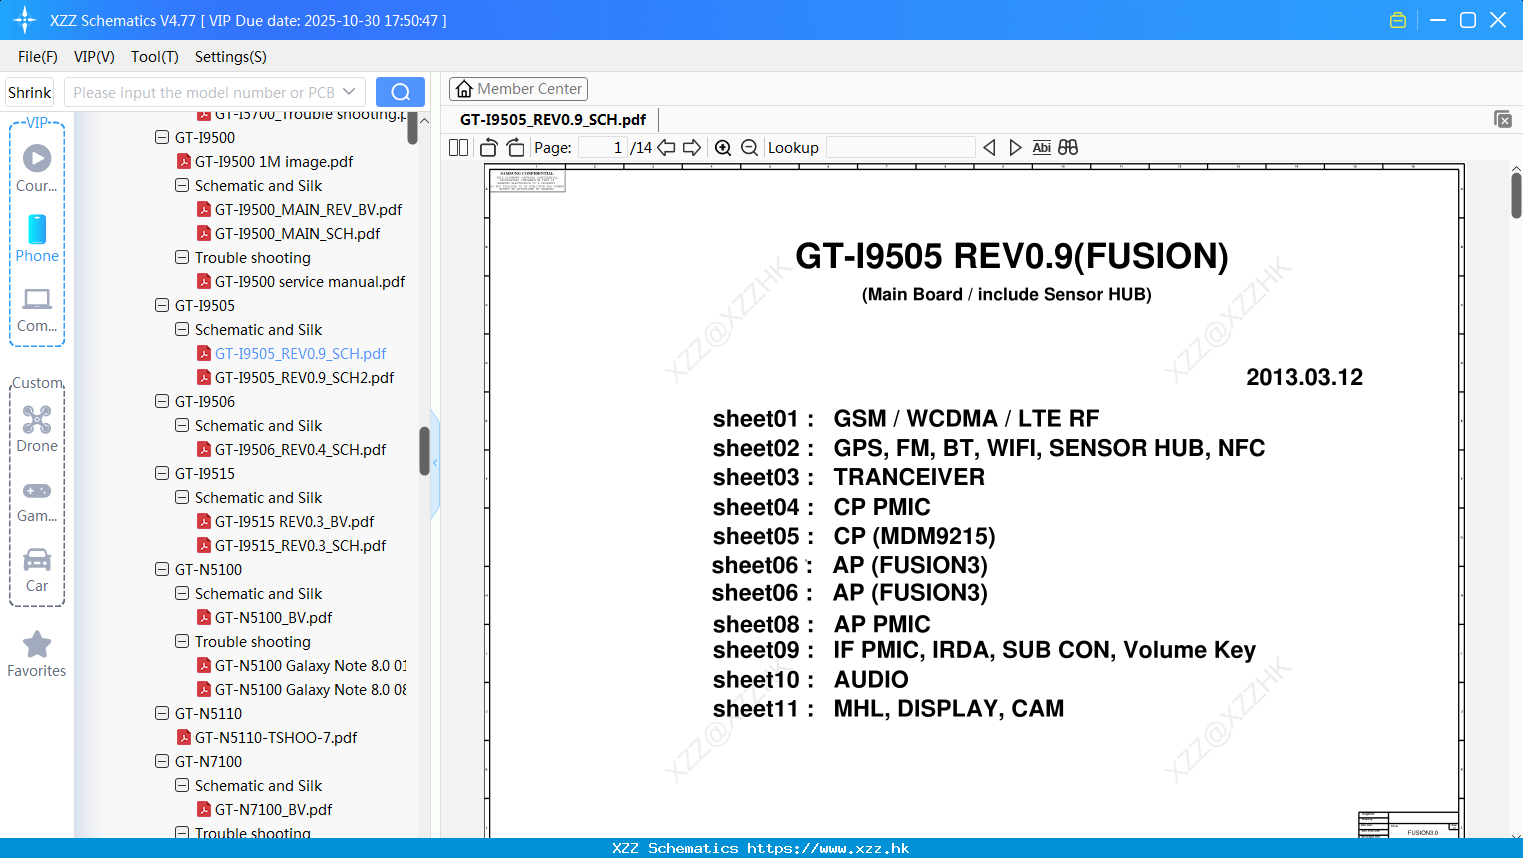Click the blue search button
This screenshot has width=1523, height=858.
(x=400, y=92)
